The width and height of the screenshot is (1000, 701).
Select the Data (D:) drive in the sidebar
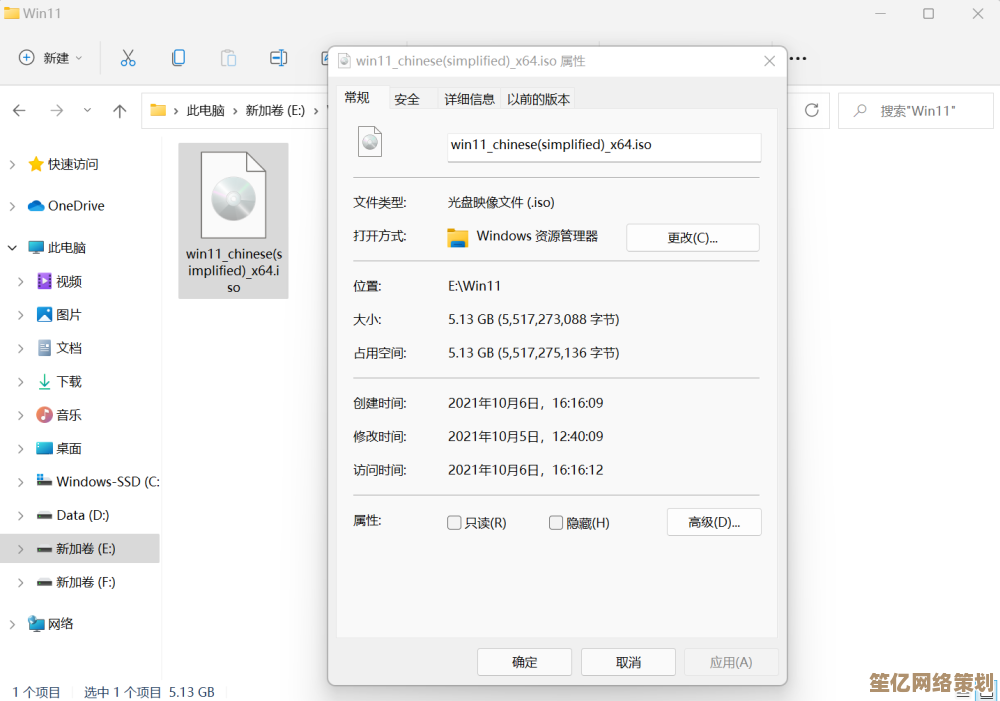tap(82, 515)
